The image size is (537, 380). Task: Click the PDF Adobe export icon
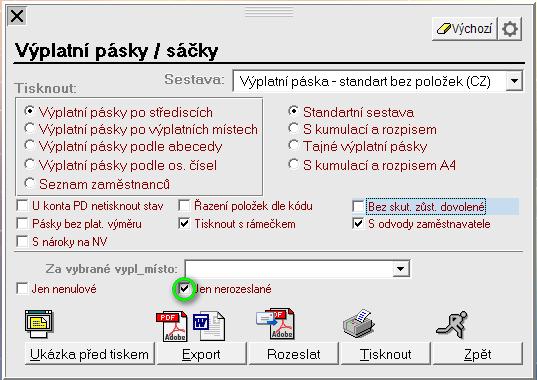[172, 326]
